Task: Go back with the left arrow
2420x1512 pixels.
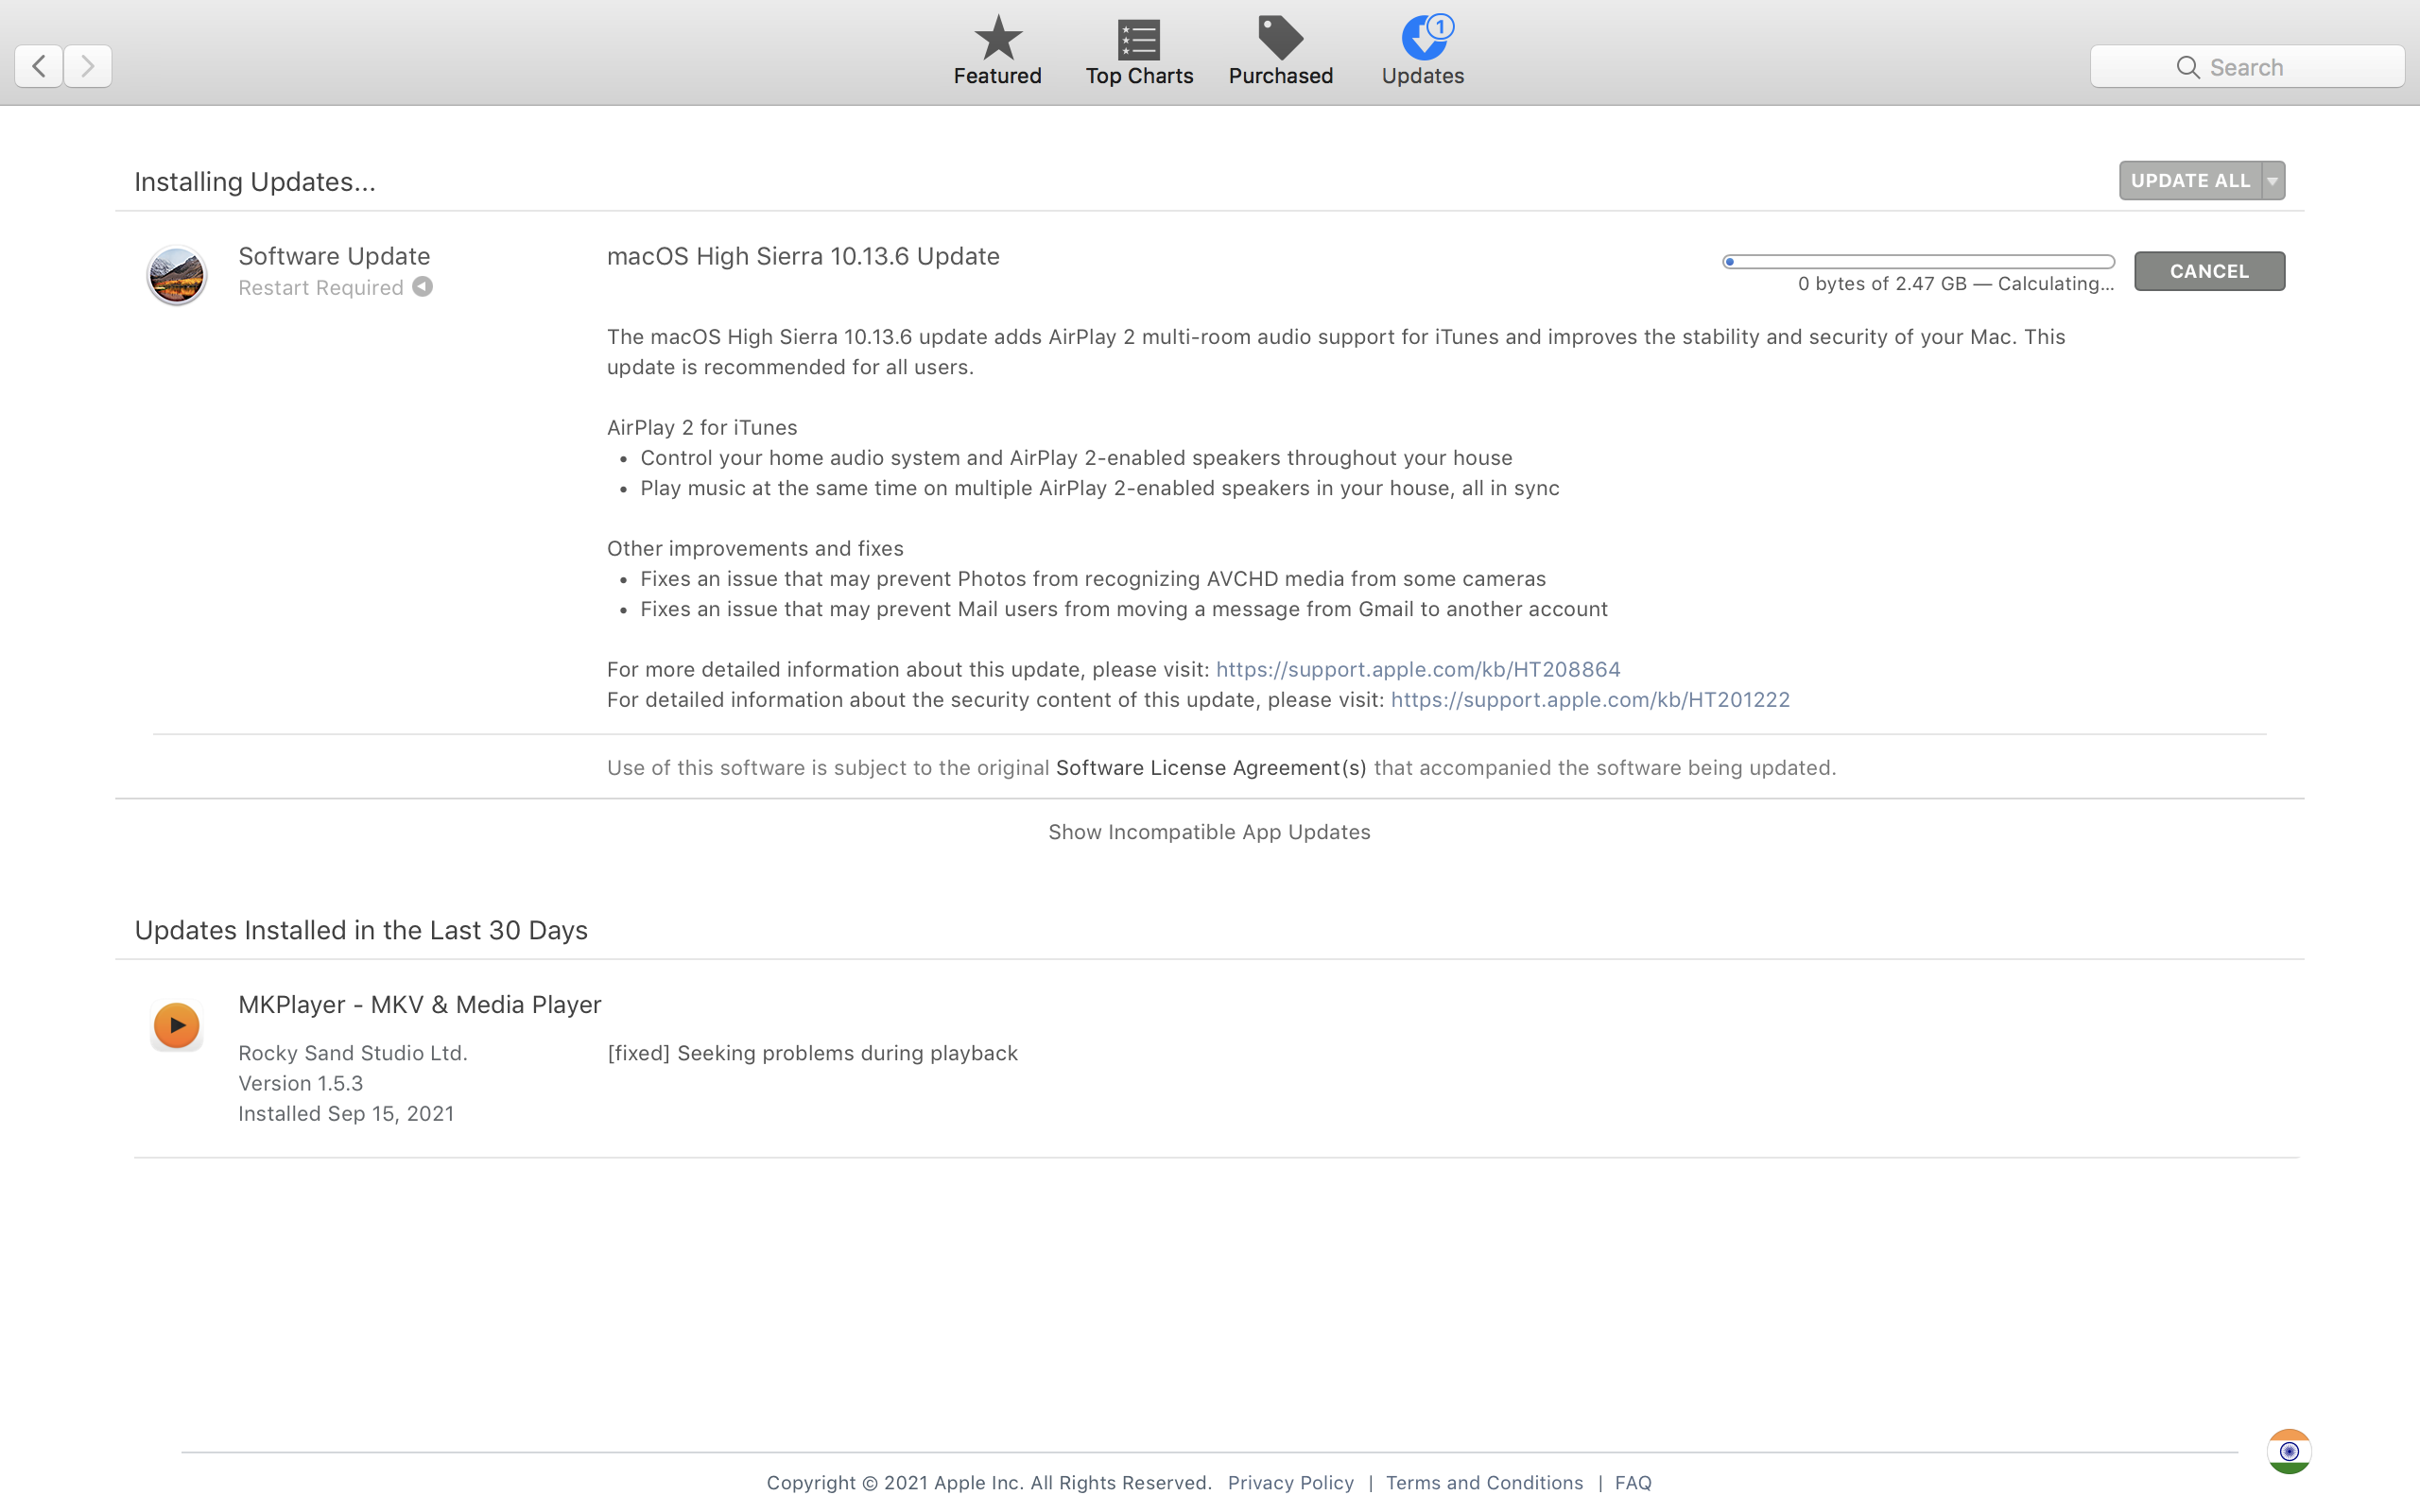Action: (39, 66)
